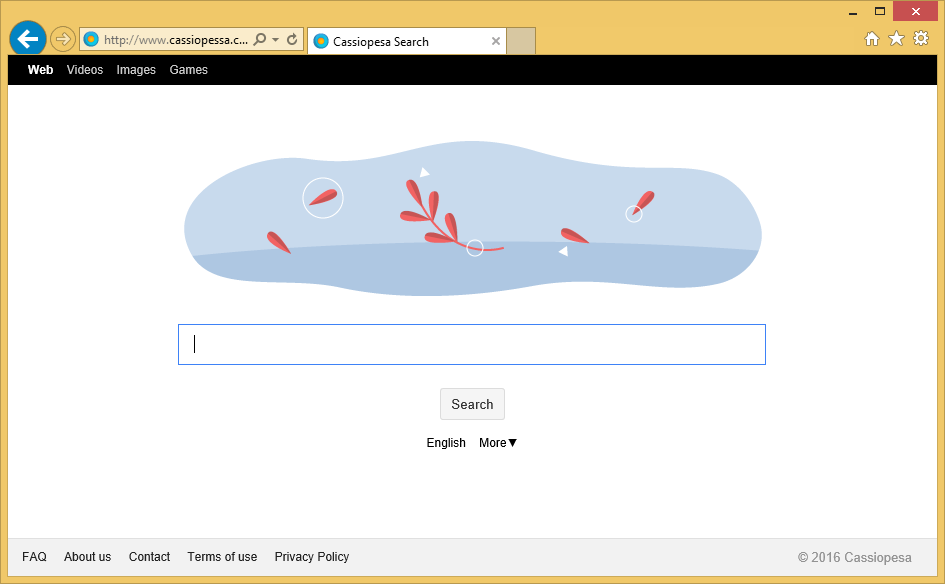This screenshot has width=945, height=584.
Task: Click the Refresh page icon
Action: point(292,40)
